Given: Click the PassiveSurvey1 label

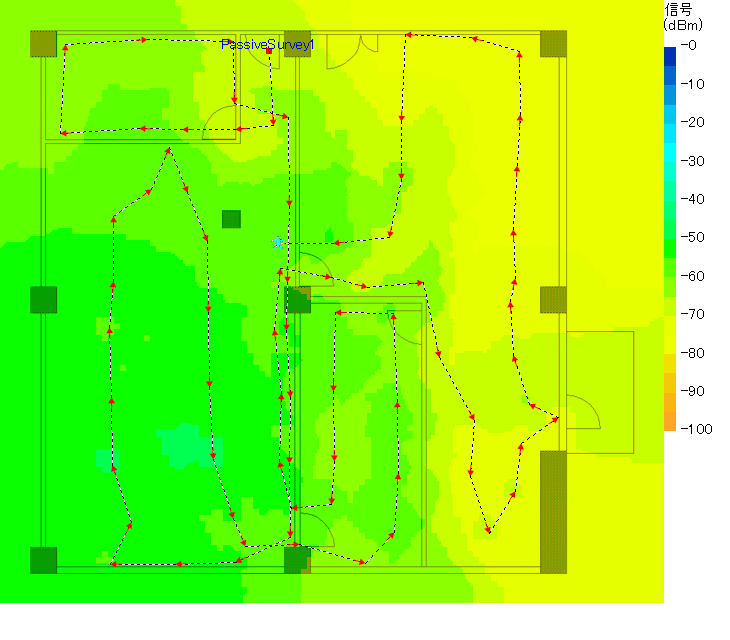Looking at the screenshot, I should pyautogui.click(x=267, y=44).
